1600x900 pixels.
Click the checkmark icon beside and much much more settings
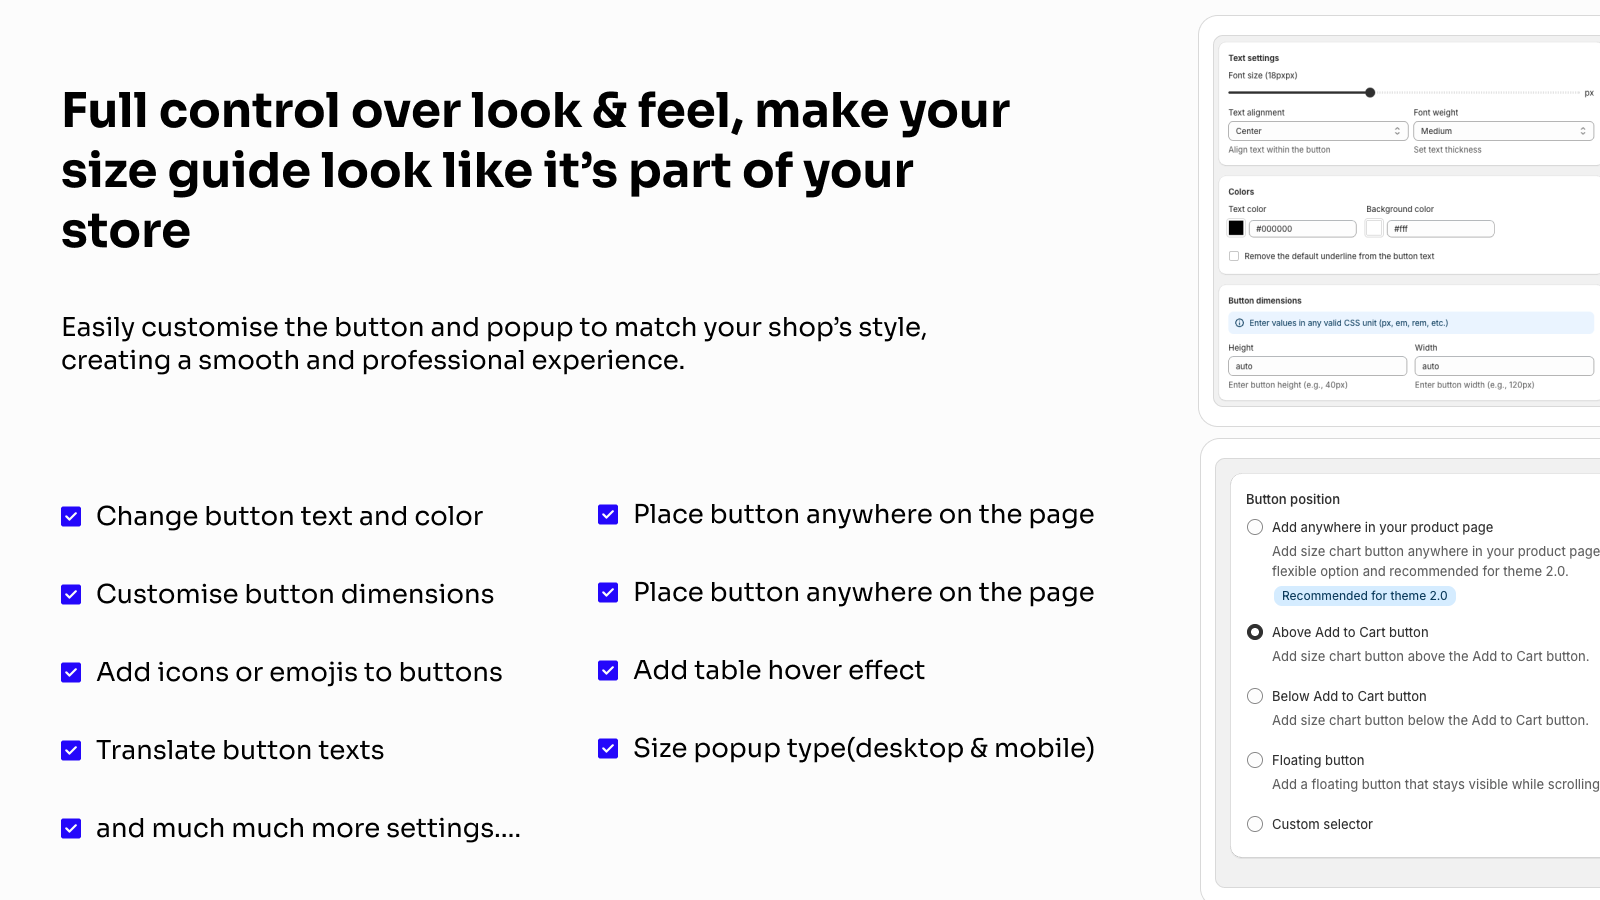pos(71,829)
